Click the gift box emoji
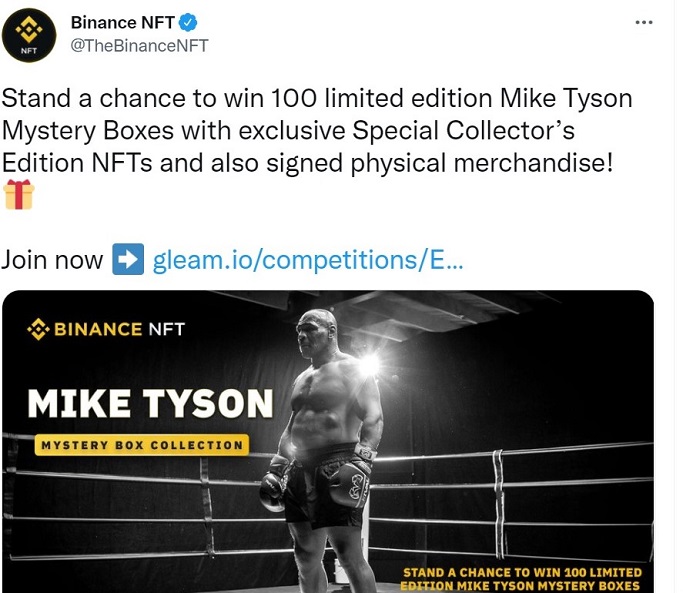This screenshot has height=593, width=683. pyautogui.click(x=19, y=194)
